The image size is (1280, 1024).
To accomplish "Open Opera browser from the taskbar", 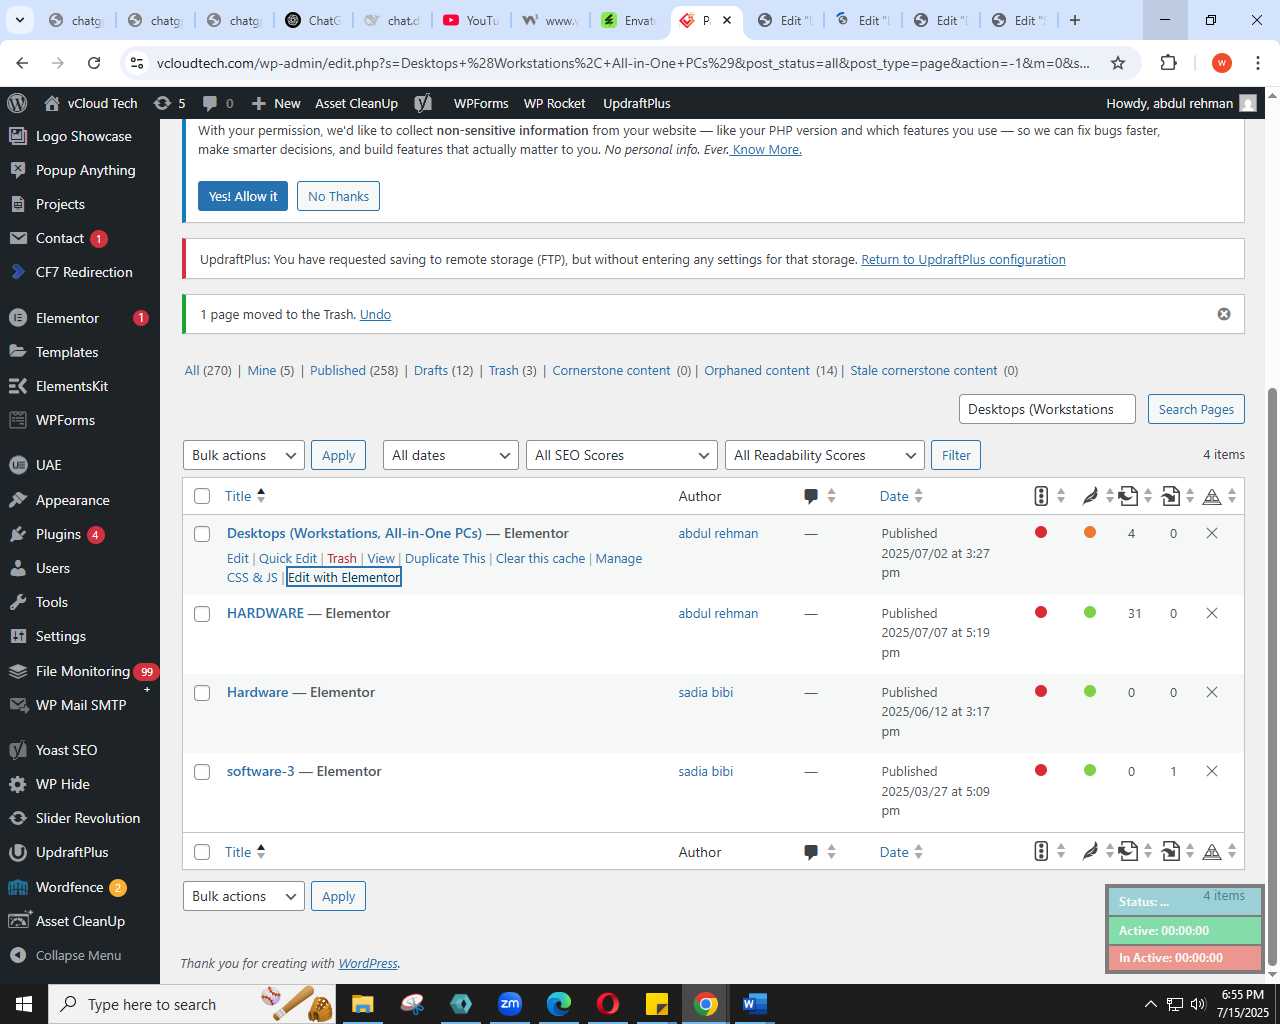I will [x=608, y=1004].
